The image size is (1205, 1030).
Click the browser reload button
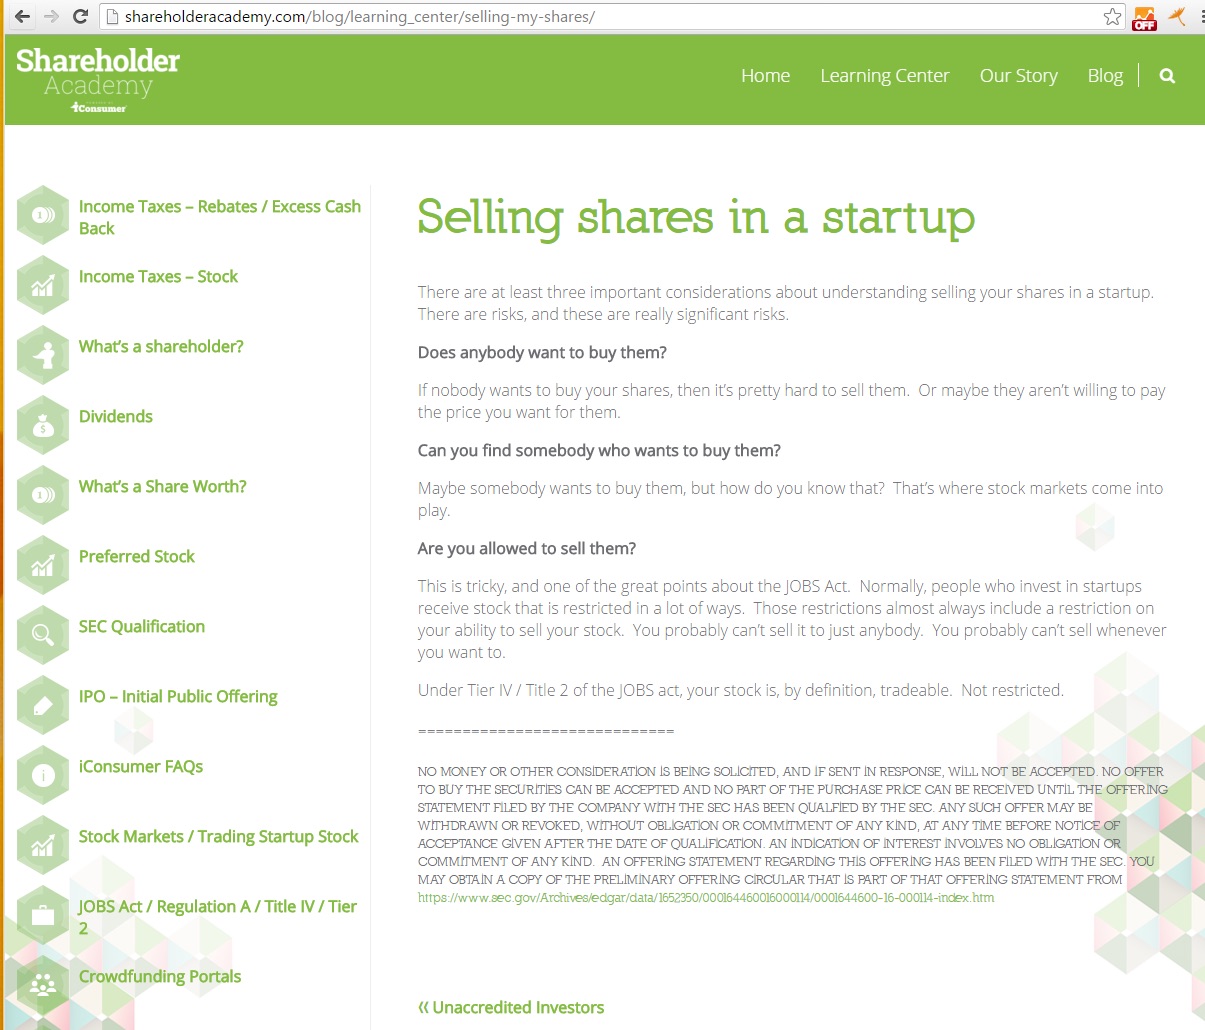(81, 17)
